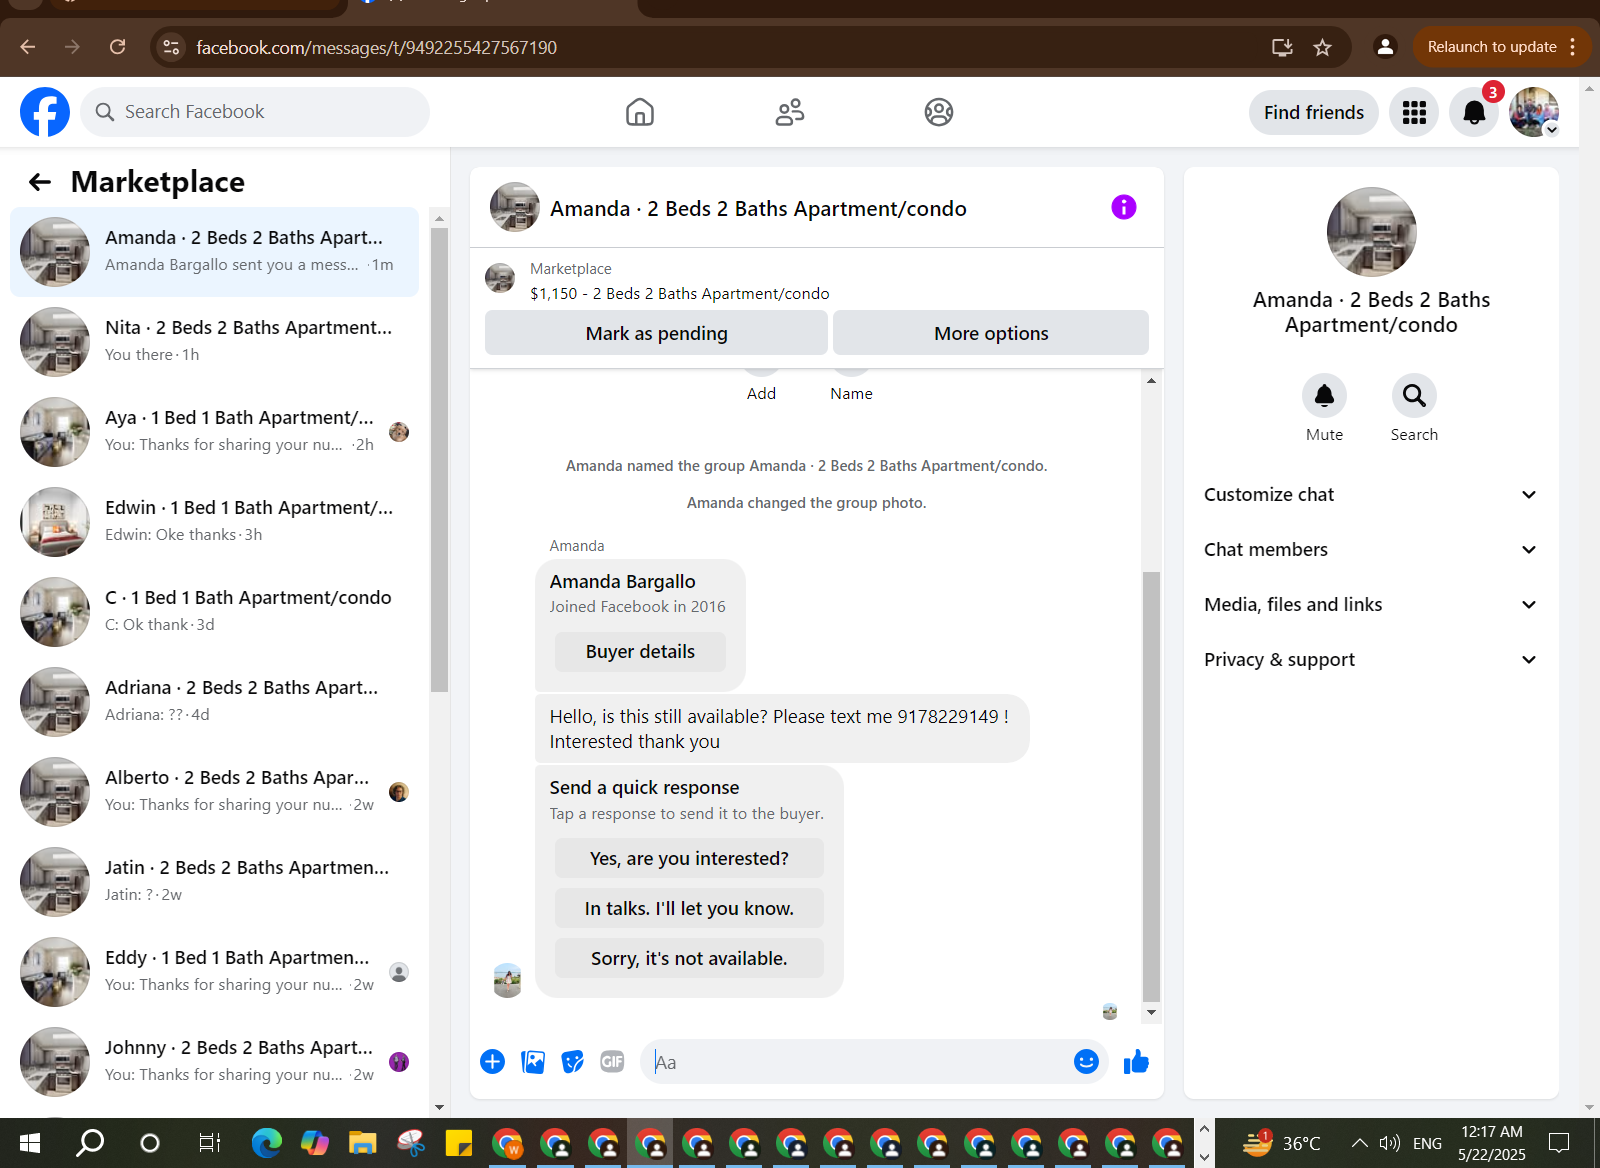
Task: Send 'Yes, are you interested?' quick response
Action: pos(689,859)
